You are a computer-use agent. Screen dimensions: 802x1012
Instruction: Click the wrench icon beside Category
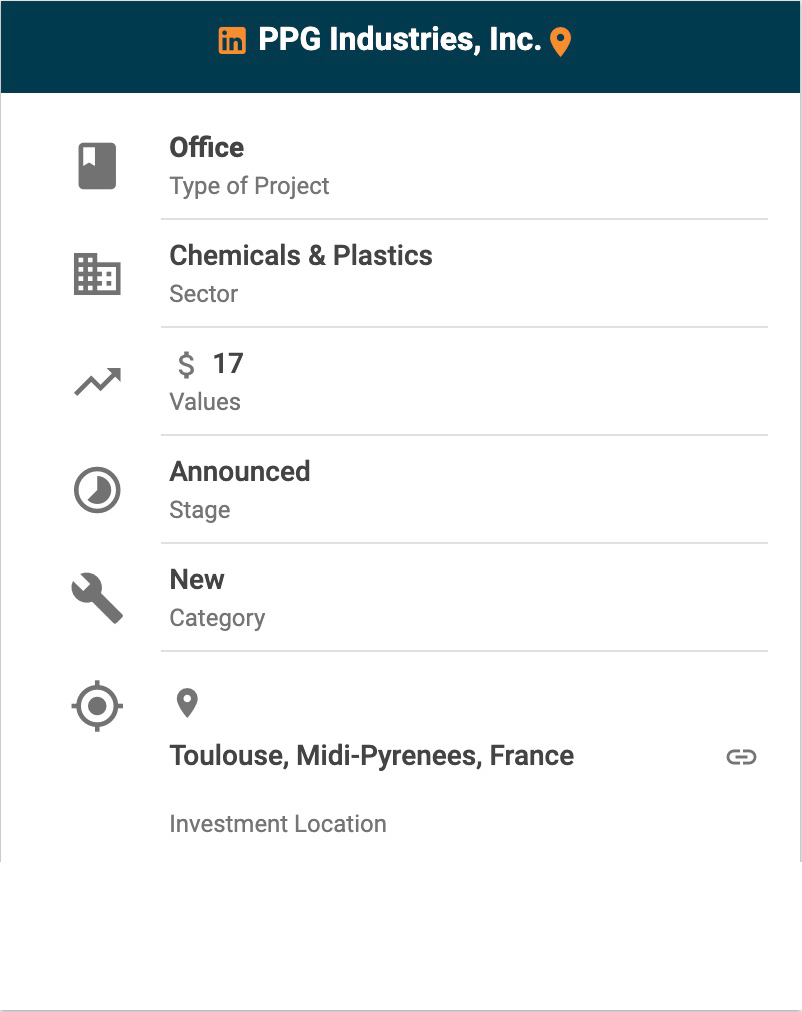click(x=97, y=599)
